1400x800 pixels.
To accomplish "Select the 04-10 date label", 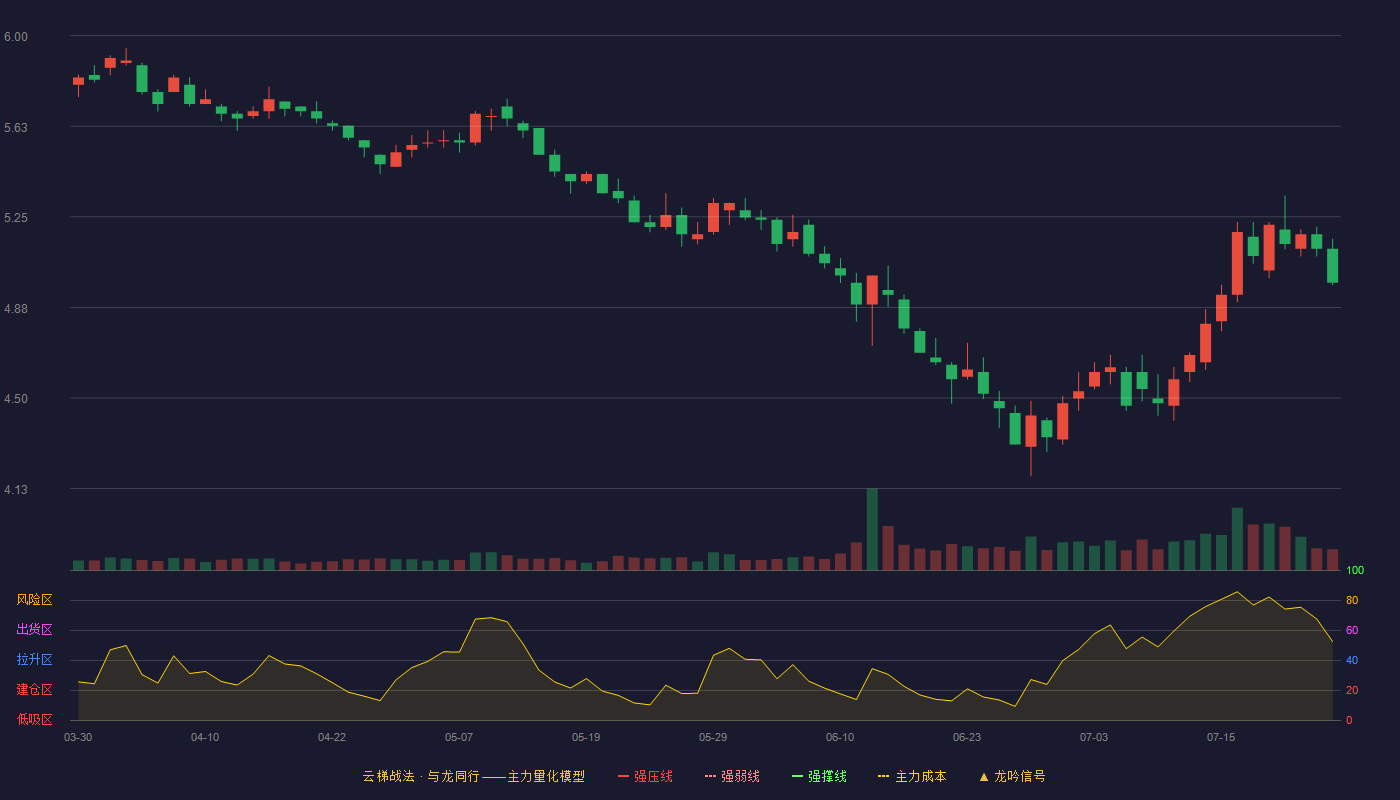I will [x=205, y=737].
